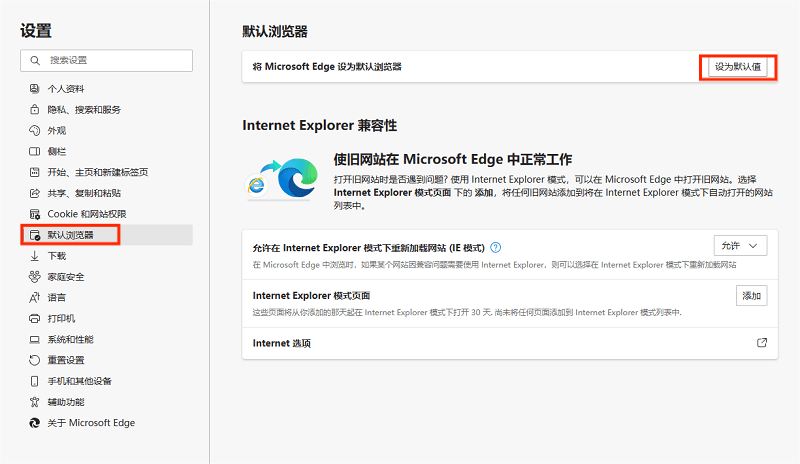Open 关于 Microsoft Edge page
The height and width of the screenshot is (464, 800).
click(x=107, y=423)
